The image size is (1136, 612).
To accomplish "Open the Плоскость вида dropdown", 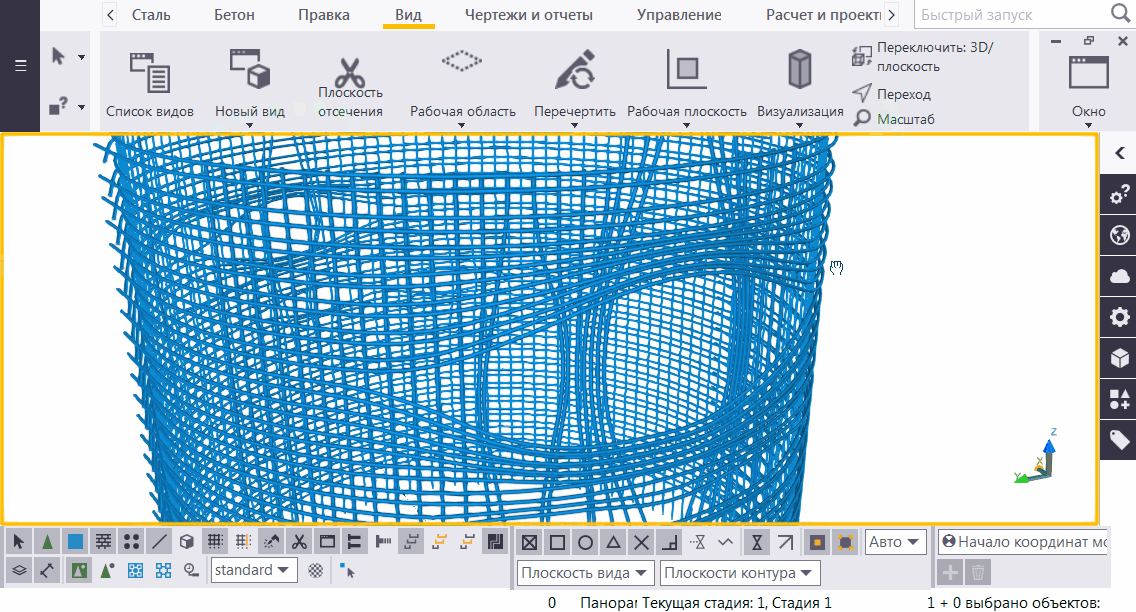I will pos(585,573).
